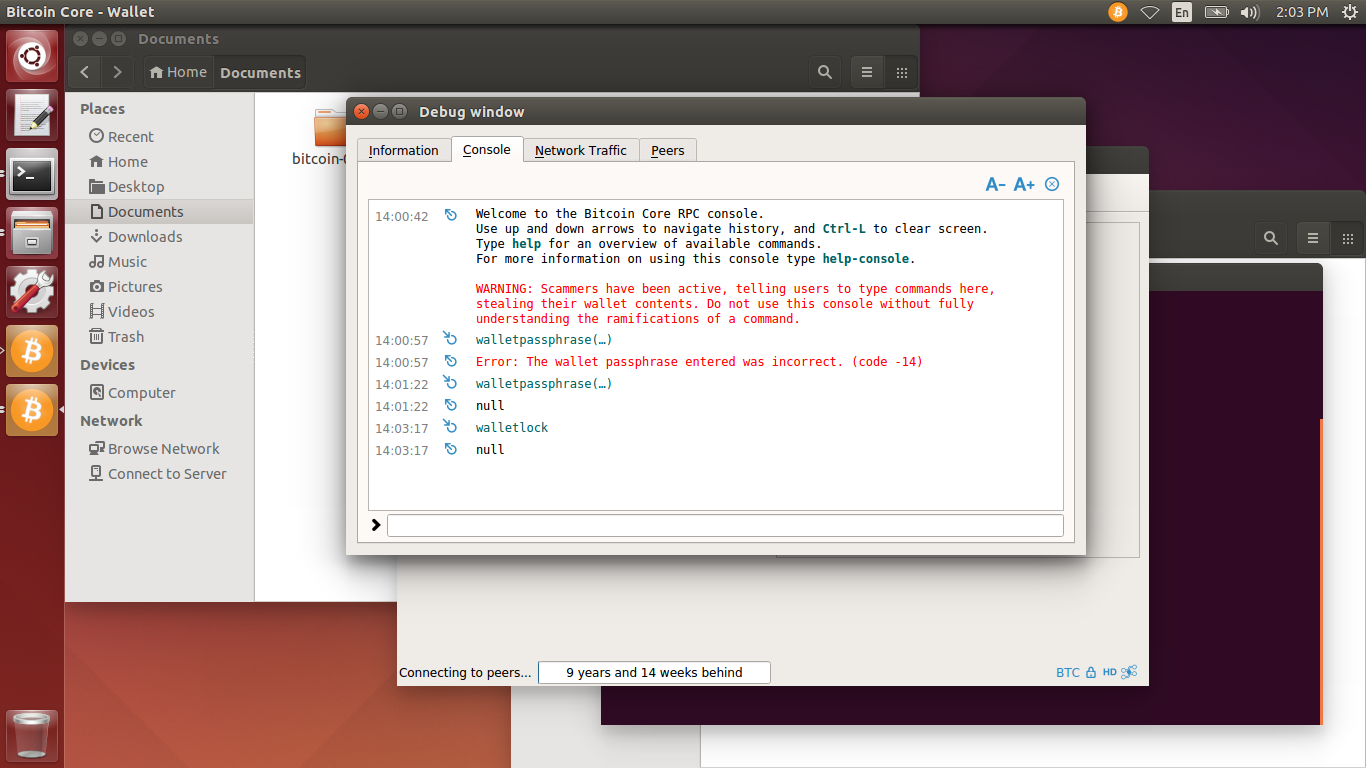Switch Documents window to grid view

point(901,72)
